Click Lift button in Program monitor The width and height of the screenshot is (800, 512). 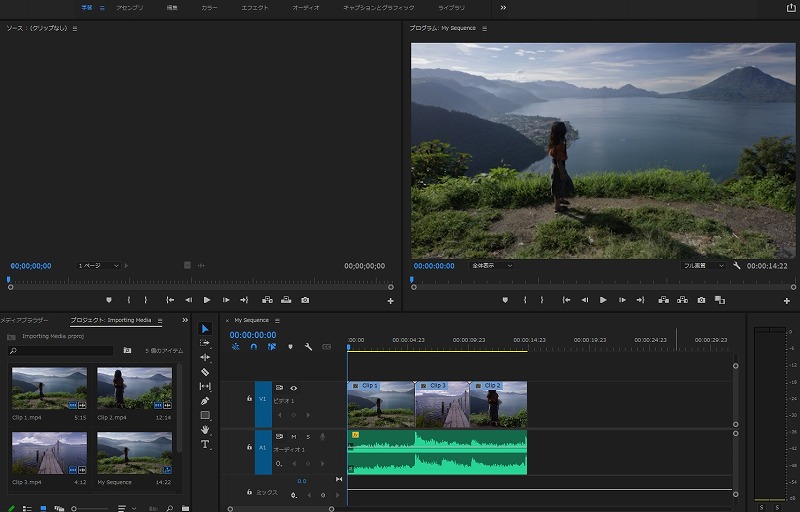point(663,300)
